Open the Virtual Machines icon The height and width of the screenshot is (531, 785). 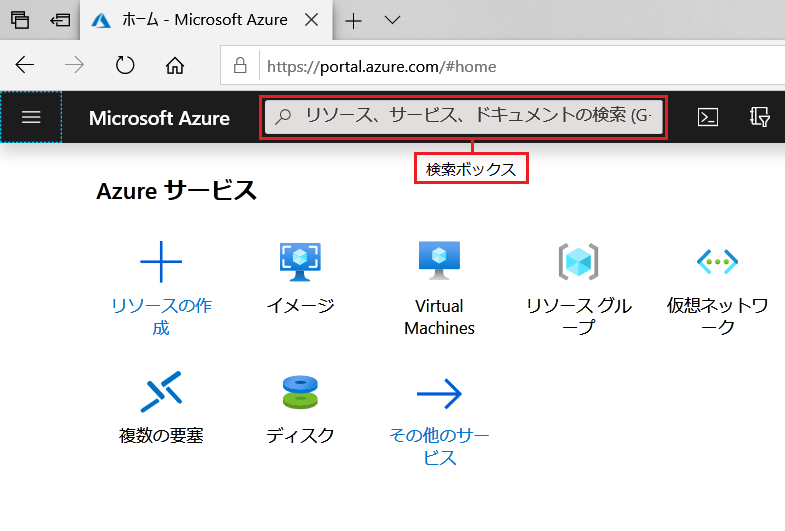coord(439,261)
